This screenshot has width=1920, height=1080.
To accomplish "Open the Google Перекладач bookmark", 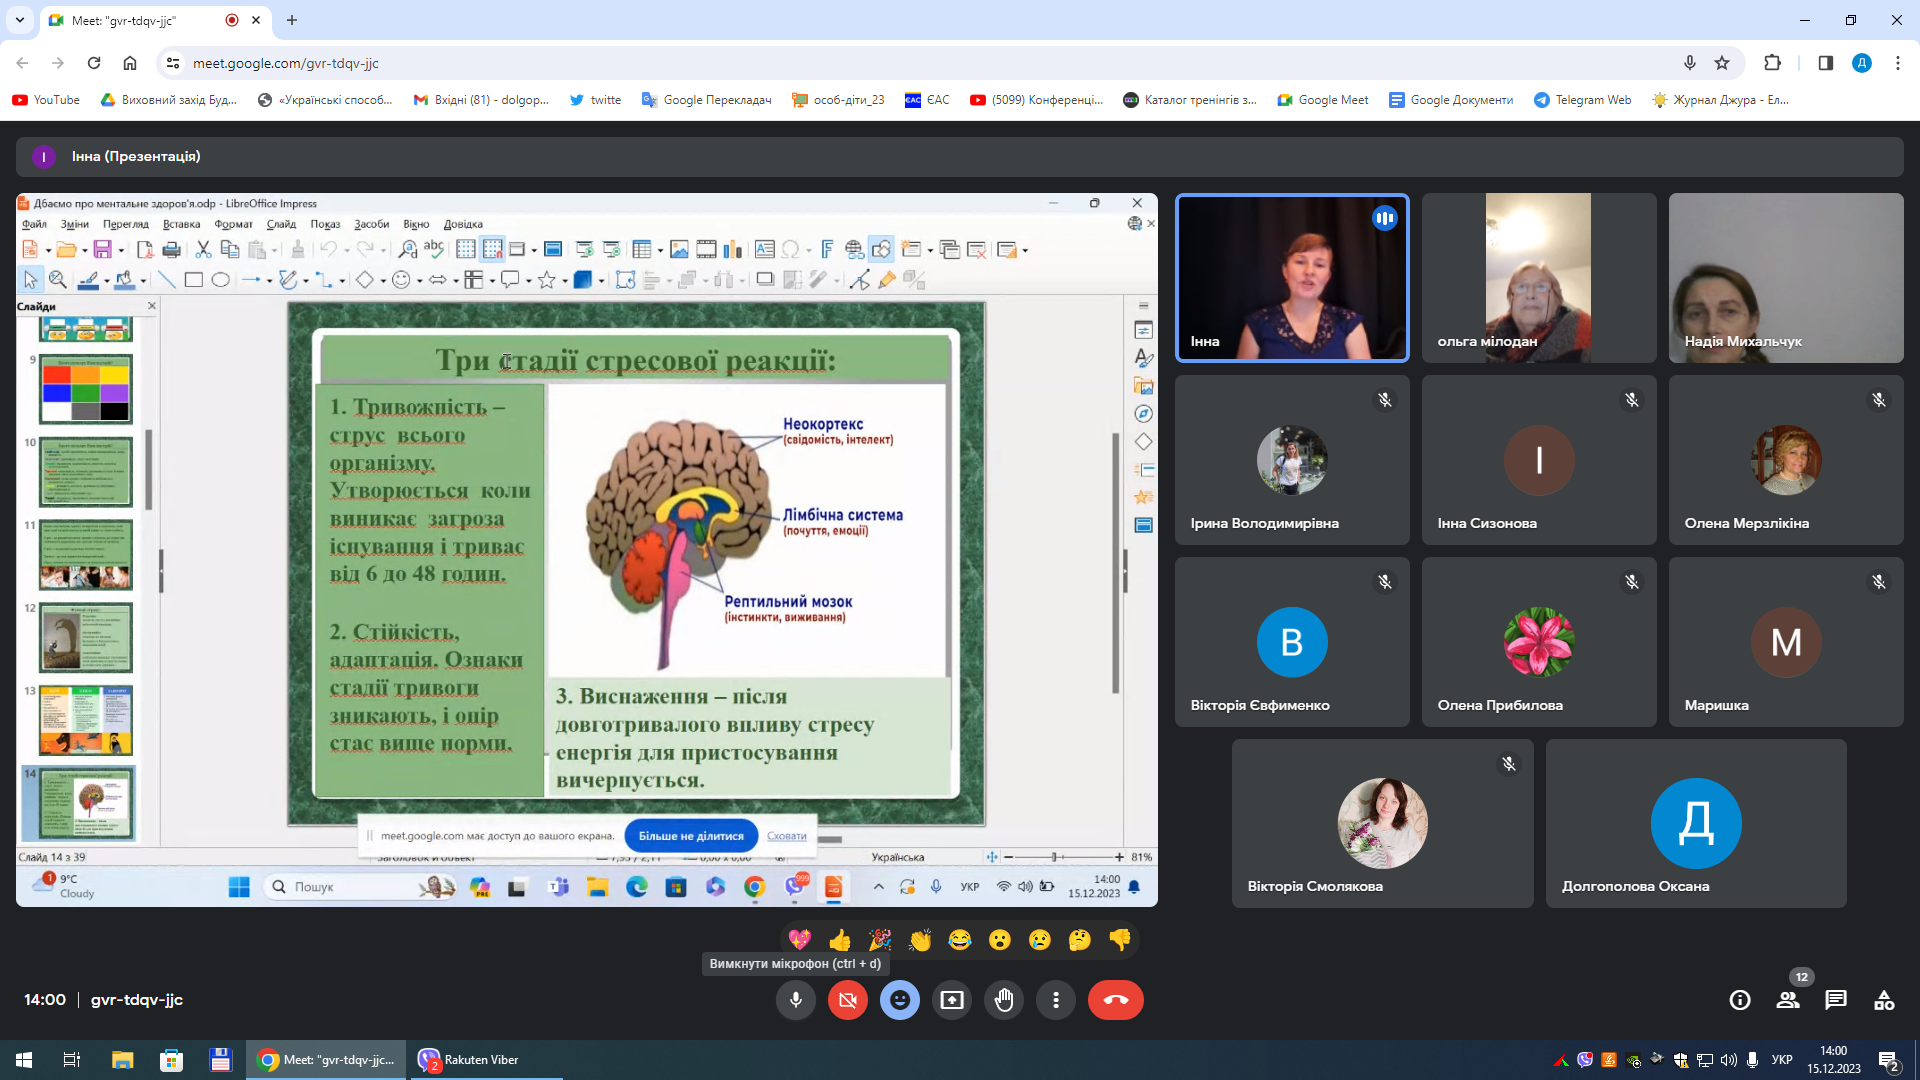I will pyautogui.click(x=707, y=100).
